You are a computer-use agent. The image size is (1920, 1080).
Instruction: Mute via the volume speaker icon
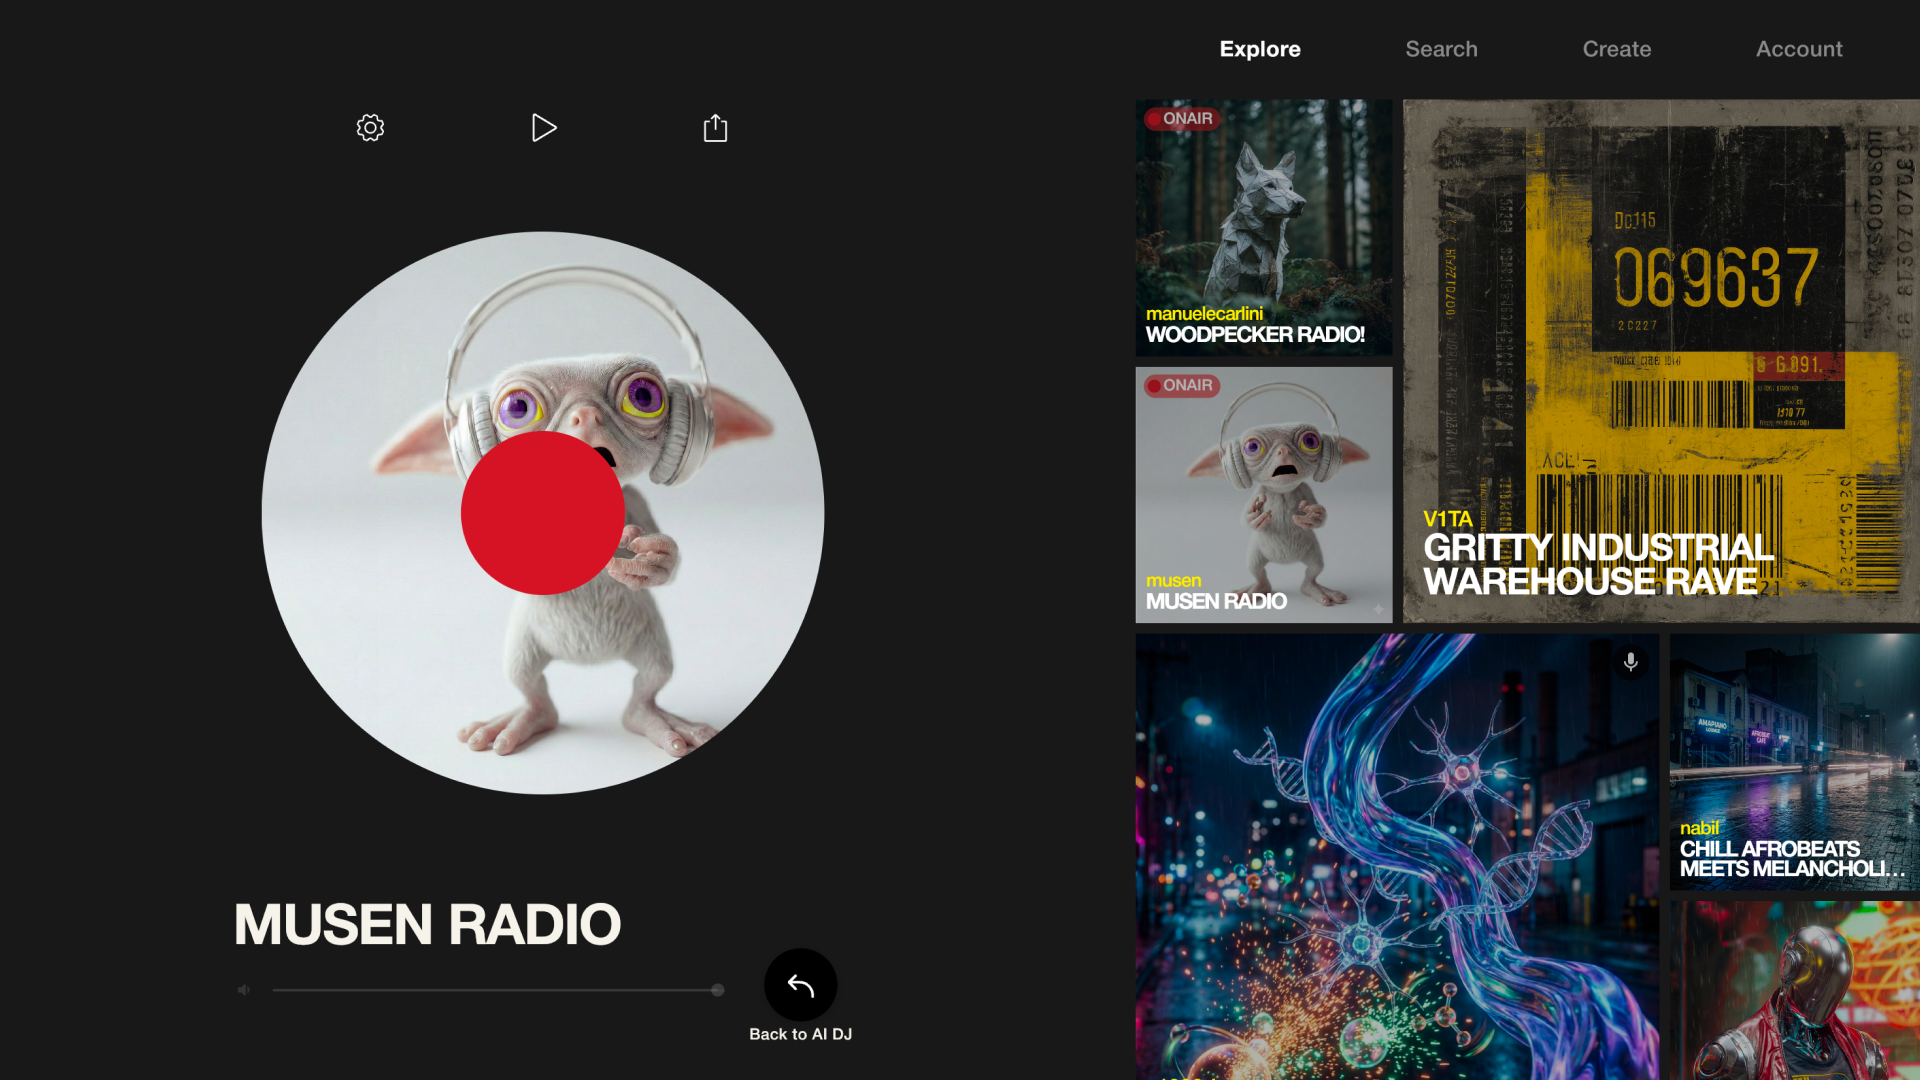coord(243,990)
